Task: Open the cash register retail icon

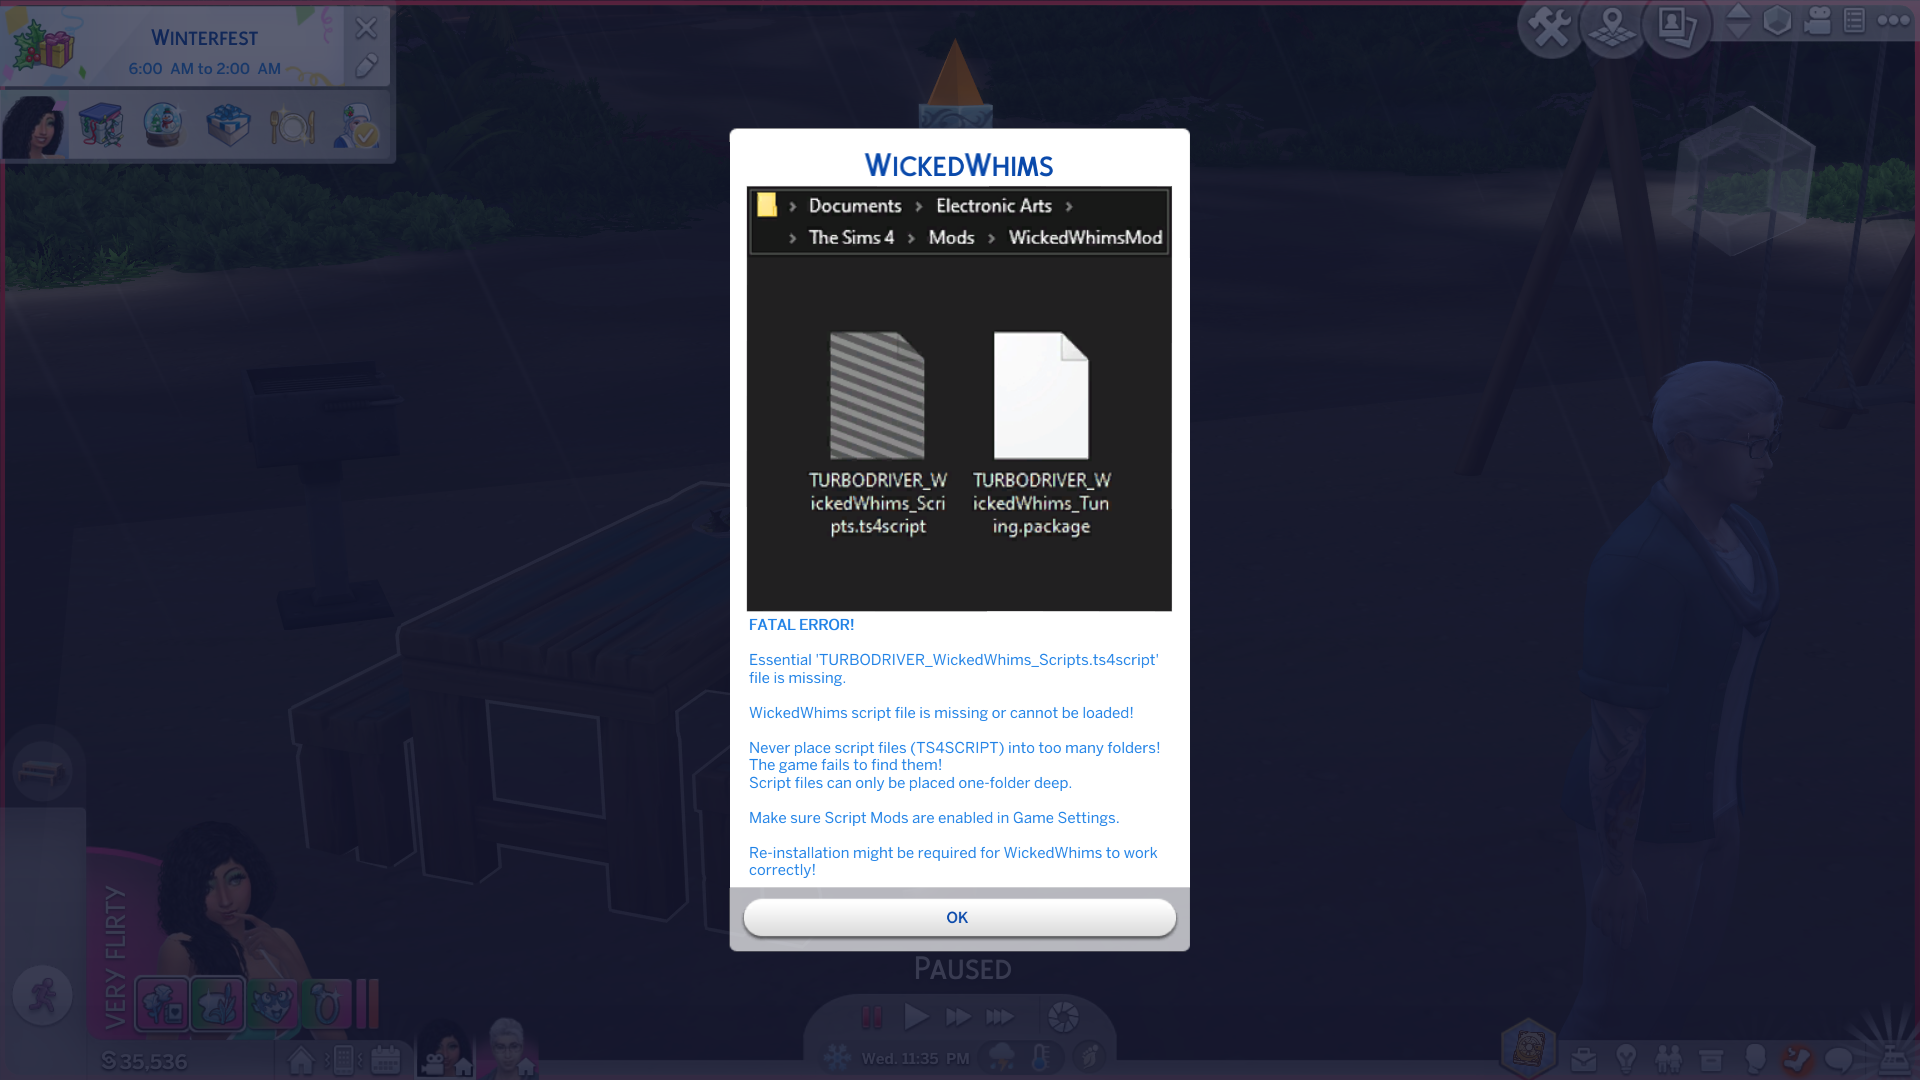Action: pos(1894,1058)
